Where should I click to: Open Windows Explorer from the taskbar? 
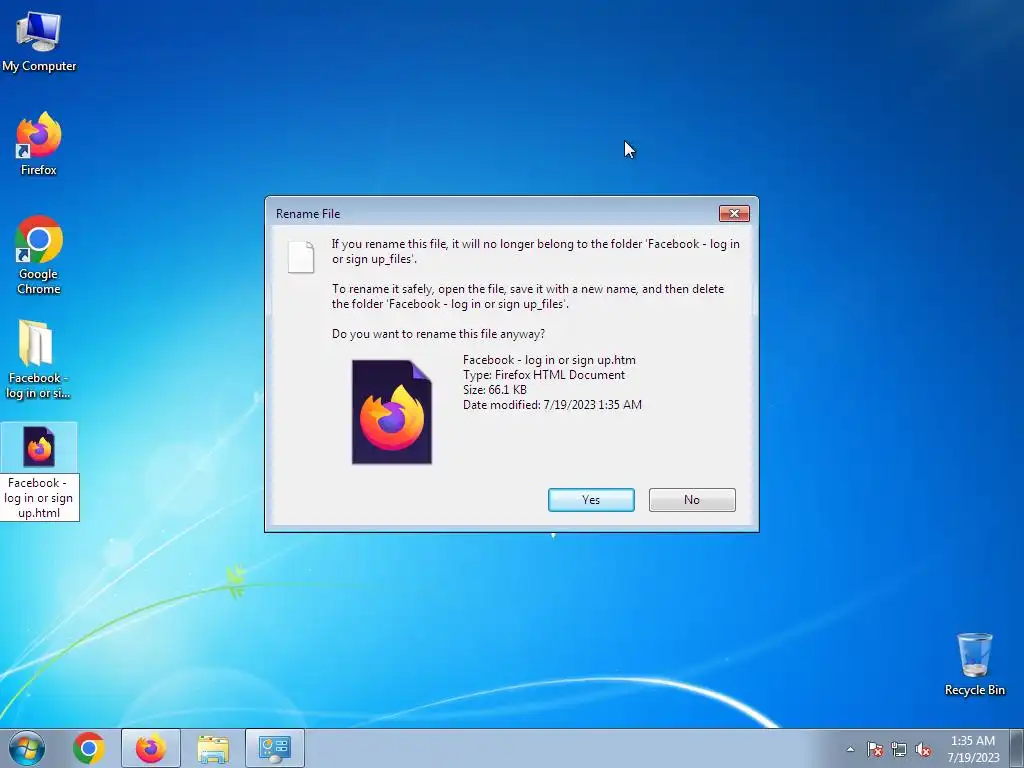point(213,748)
